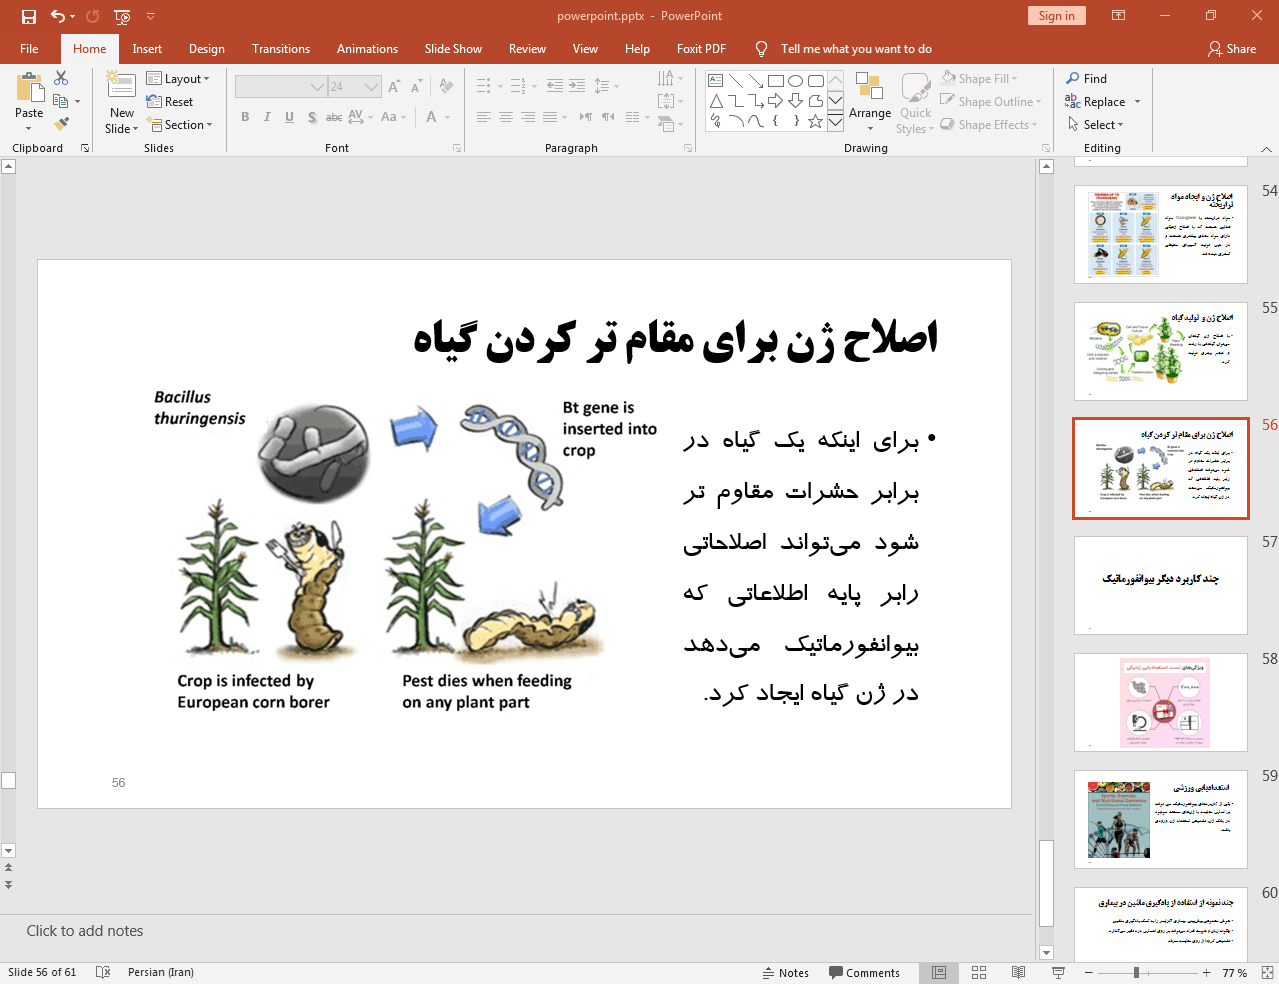
Task: Open the spell check icon in status bar
Action: (102, 972)
